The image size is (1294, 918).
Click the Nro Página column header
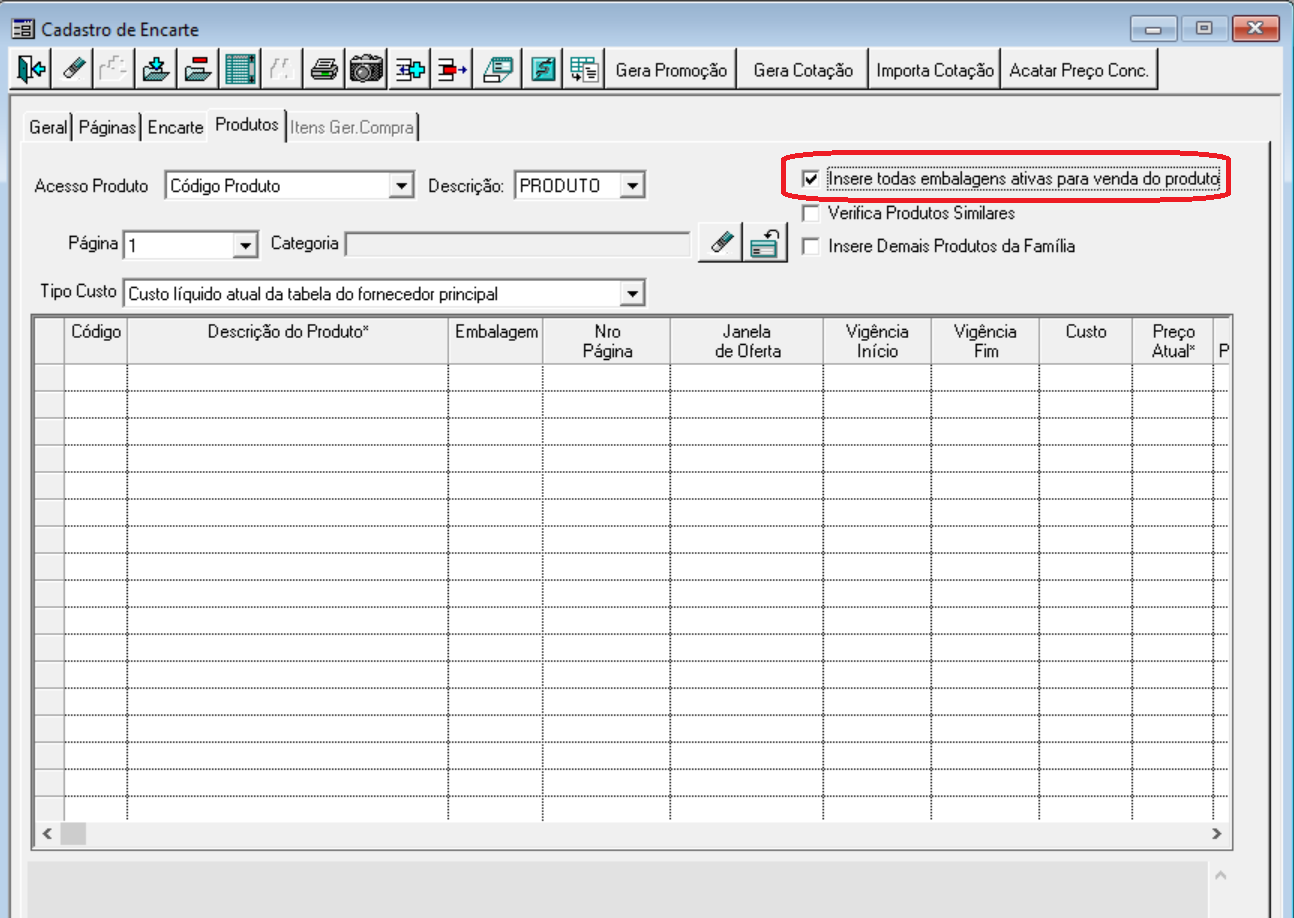pyautogui.click(x=607, y=341)
